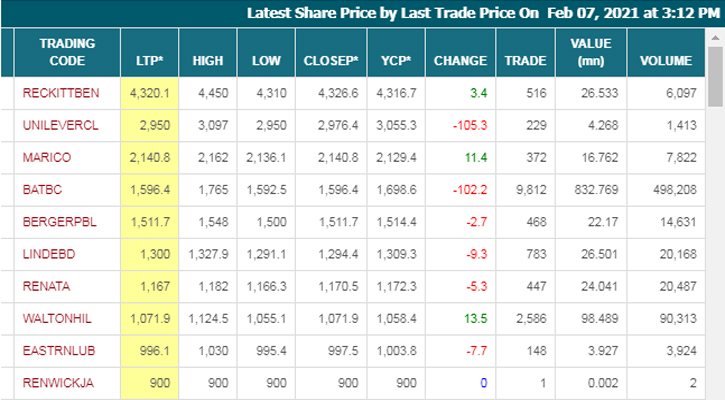The width and height of the screenshot is (725, 400).
Task: Click the TRADE column header
Action: coord(525,61)
